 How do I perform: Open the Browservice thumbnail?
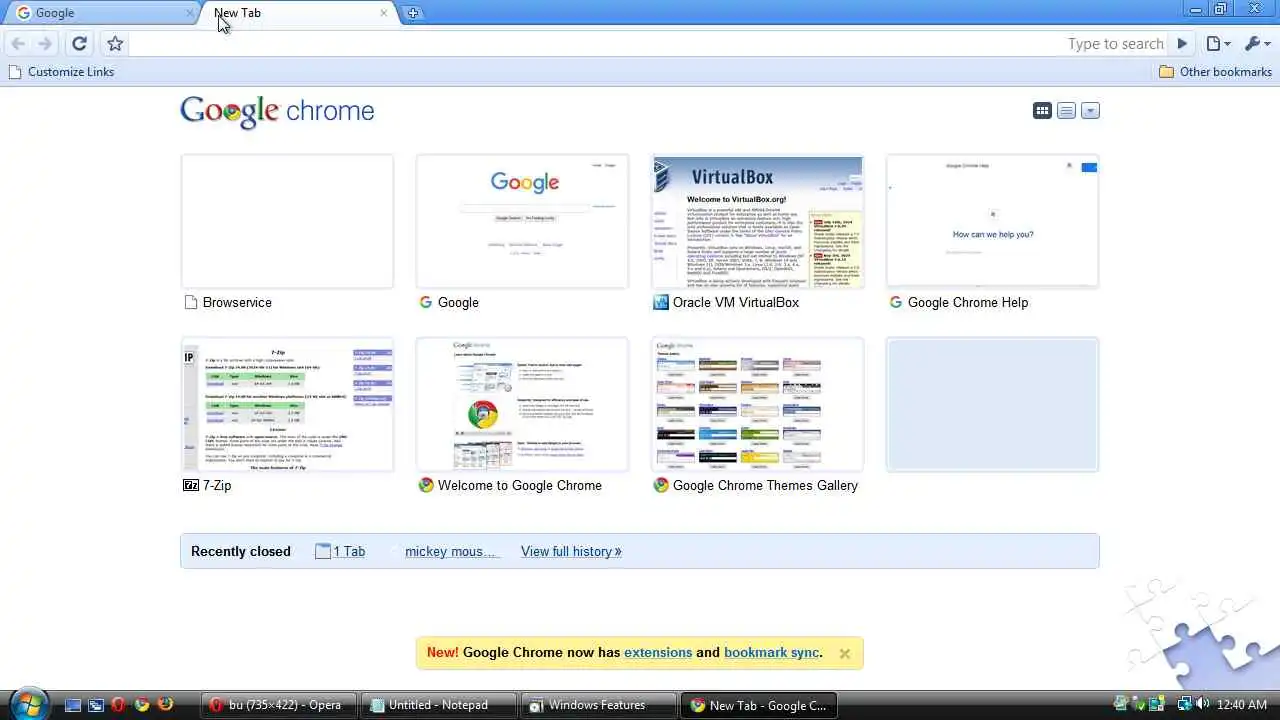pos(287,221)
